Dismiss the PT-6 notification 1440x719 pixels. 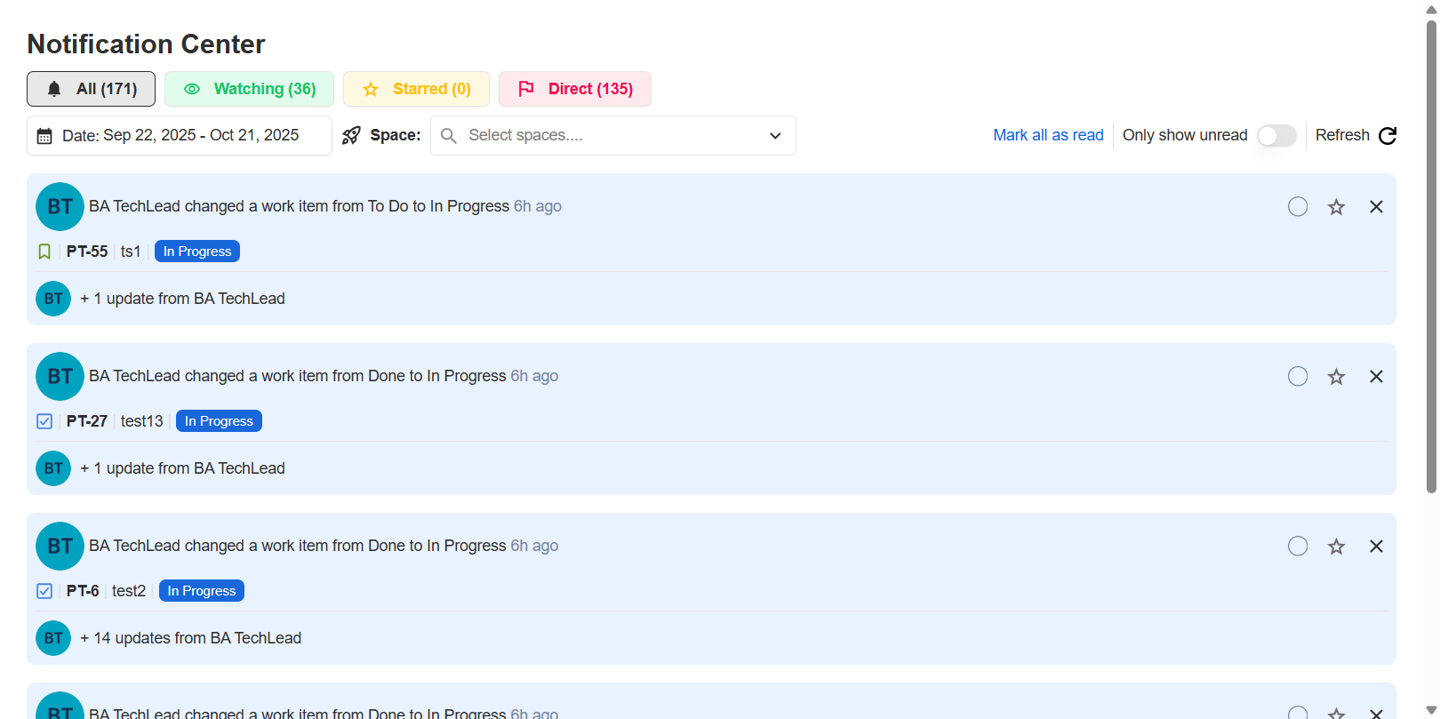coord(1376,547)
